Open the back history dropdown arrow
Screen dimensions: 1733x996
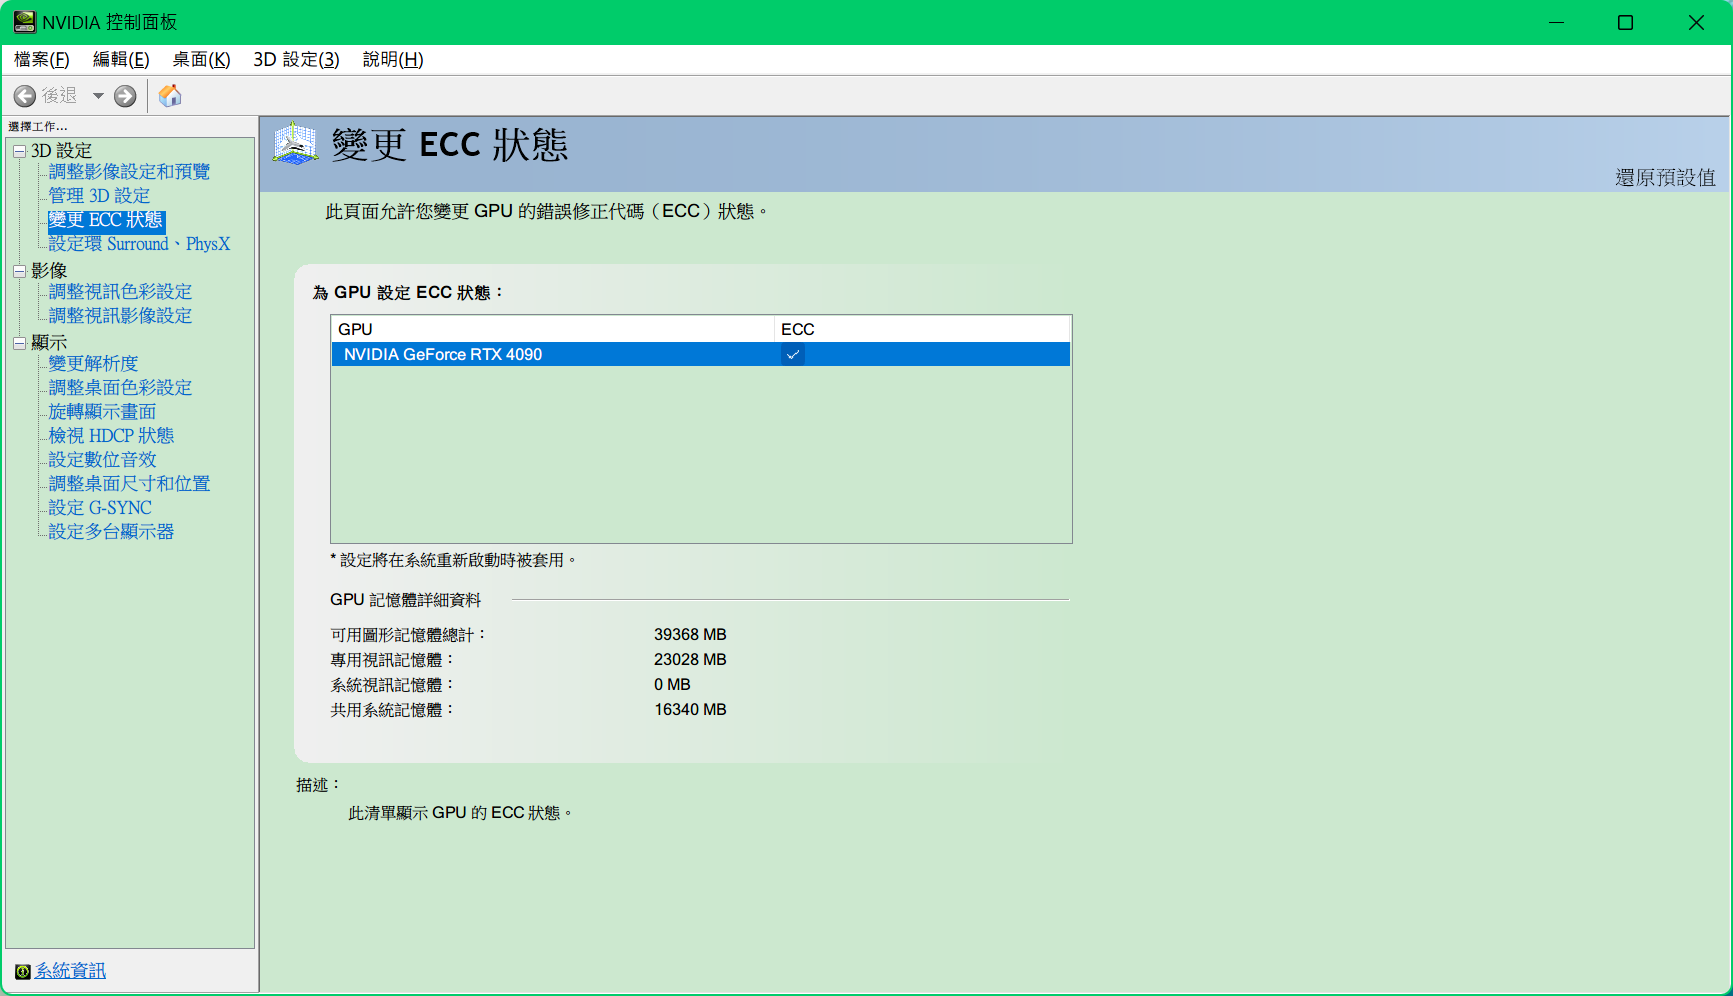[x=98, y=96]
